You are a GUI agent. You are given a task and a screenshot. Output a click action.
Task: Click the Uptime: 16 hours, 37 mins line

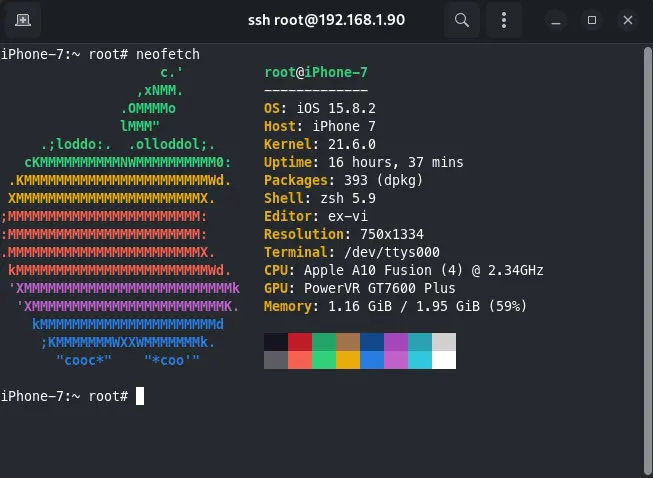[364, 162]
